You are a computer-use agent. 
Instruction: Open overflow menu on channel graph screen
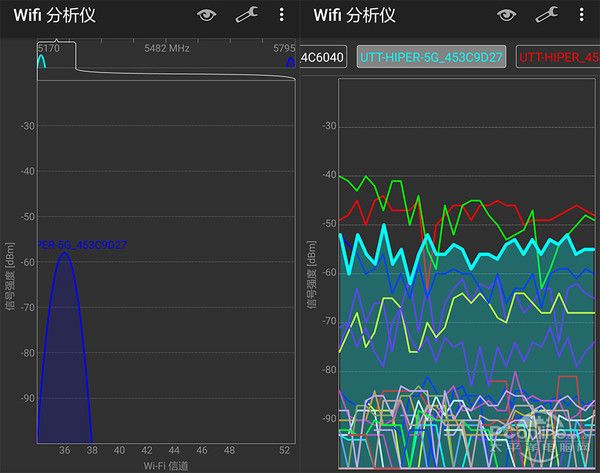click(x=282, y=15)
